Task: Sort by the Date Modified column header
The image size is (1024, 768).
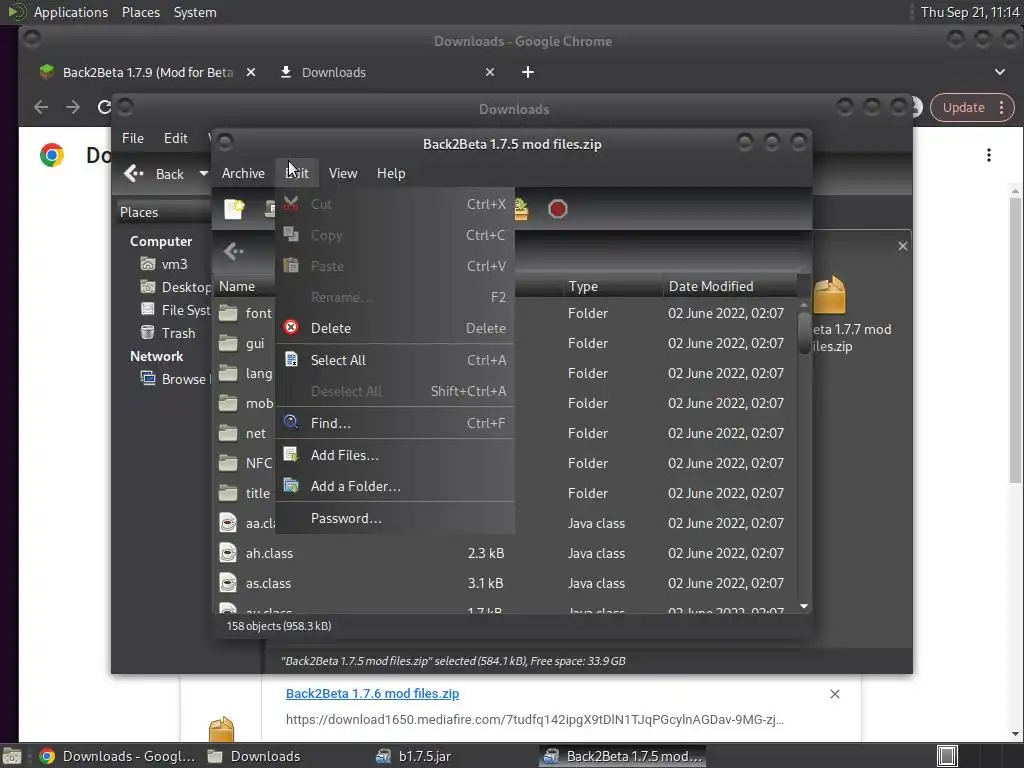Action: click(730, 286)
